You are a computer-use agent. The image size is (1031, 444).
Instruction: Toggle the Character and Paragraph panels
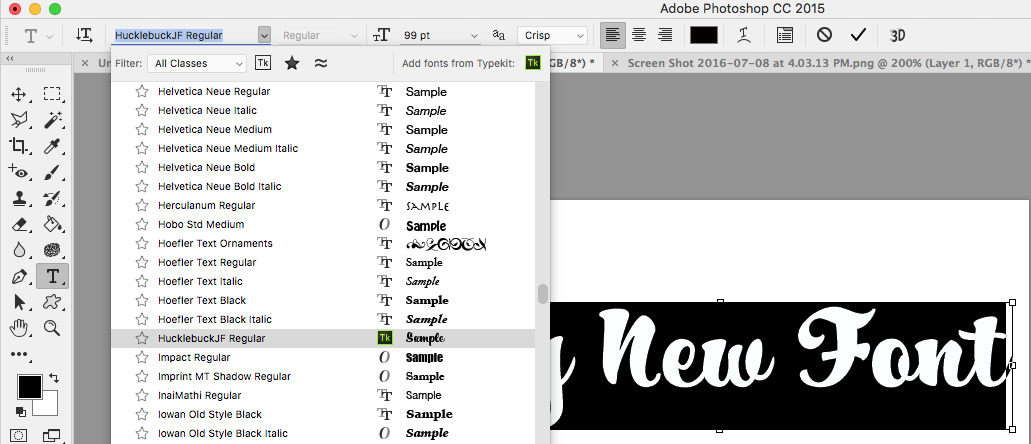pyautogui.click(x=784, y=35)
